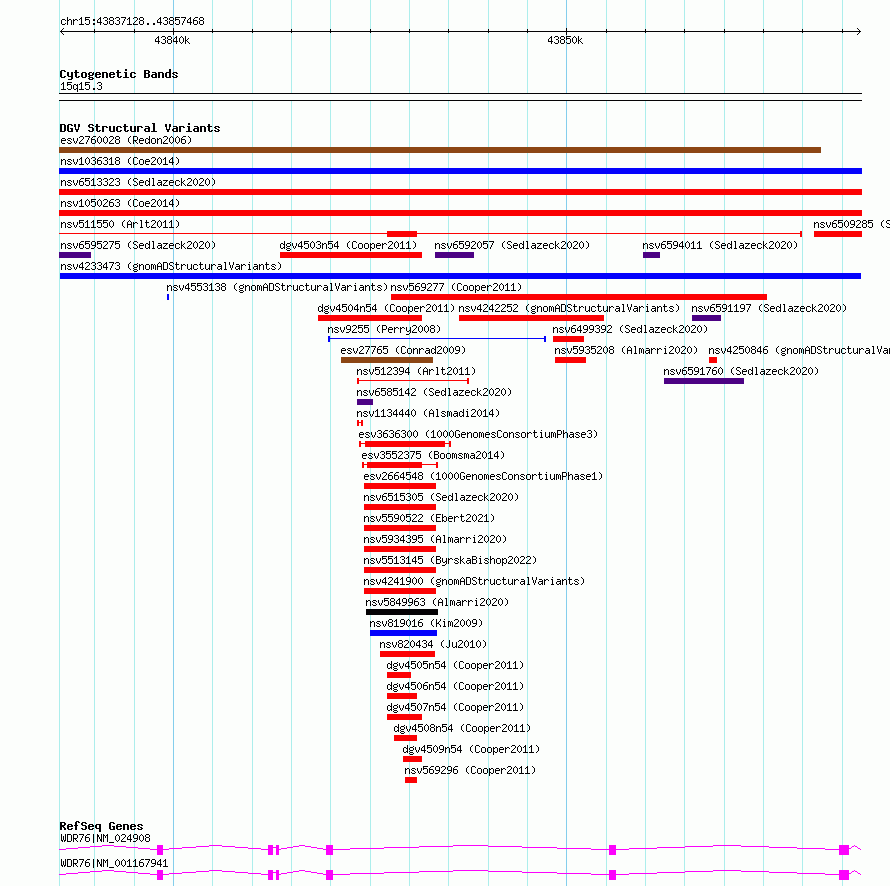
Task: Click the nsv6509285 variant label
Action: coord(851,224)
